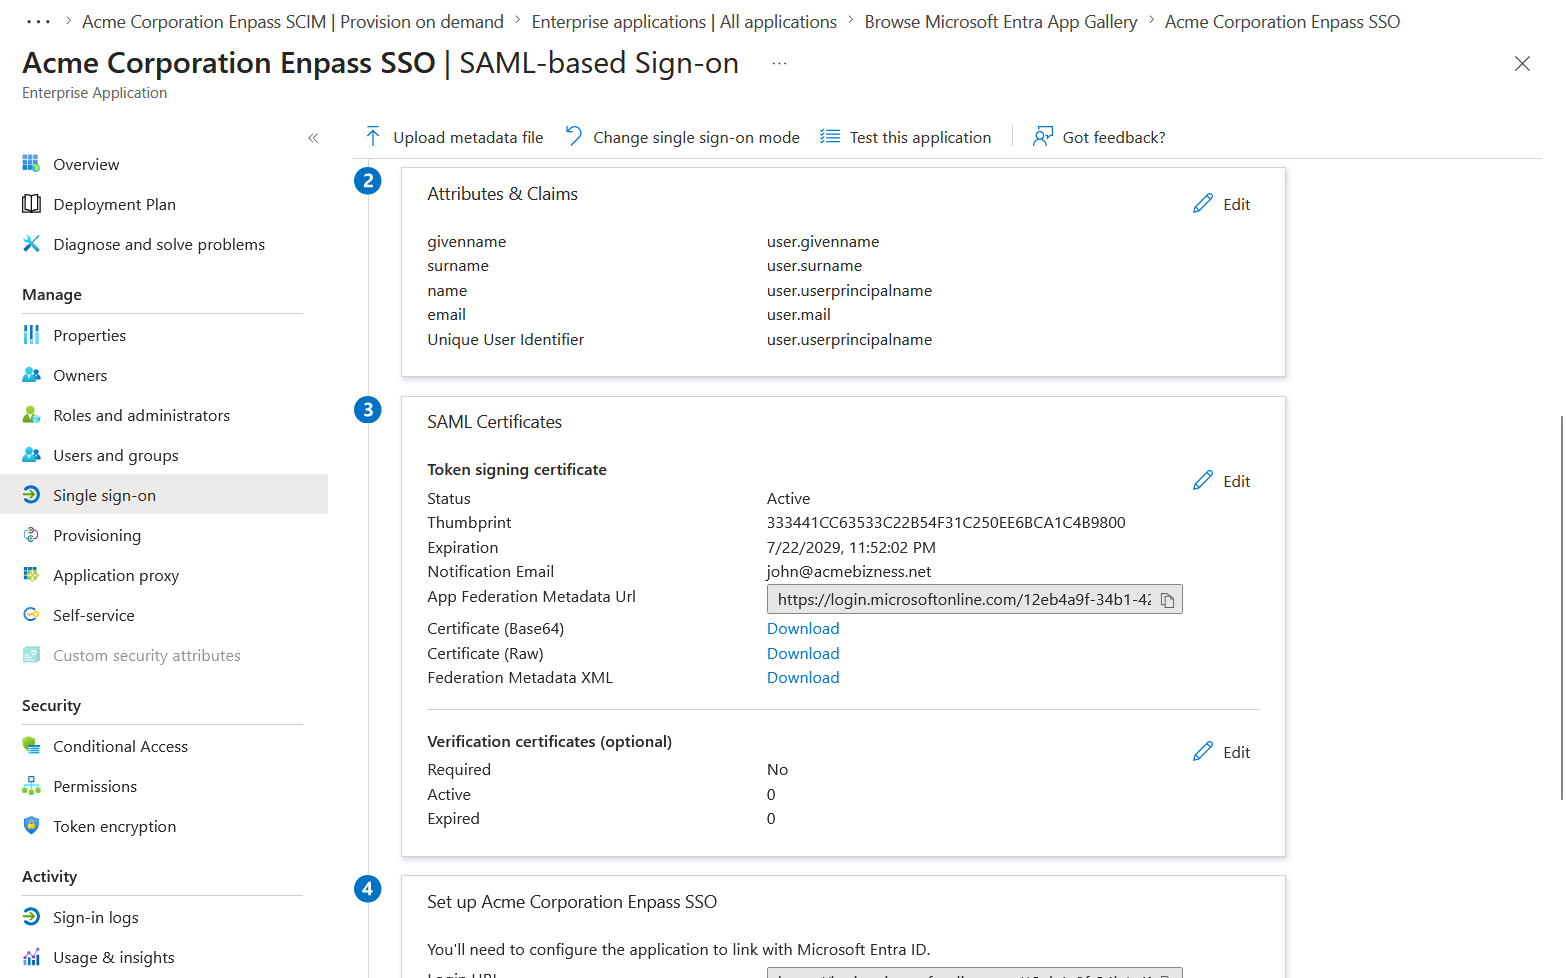The image size is (1566, 978).
Task: Click the Owners people icon
Action: tap(31, 375)
